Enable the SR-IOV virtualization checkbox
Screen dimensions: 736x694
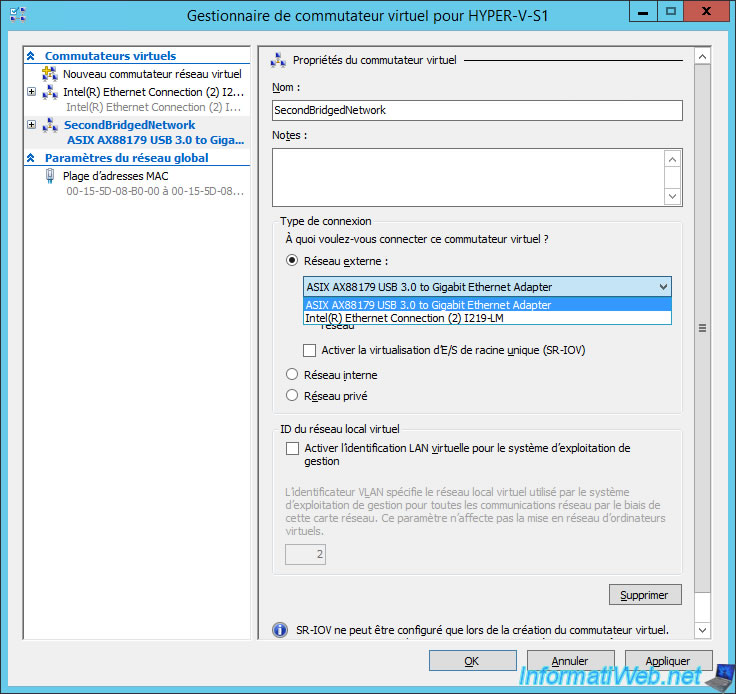tap(309, 350)
